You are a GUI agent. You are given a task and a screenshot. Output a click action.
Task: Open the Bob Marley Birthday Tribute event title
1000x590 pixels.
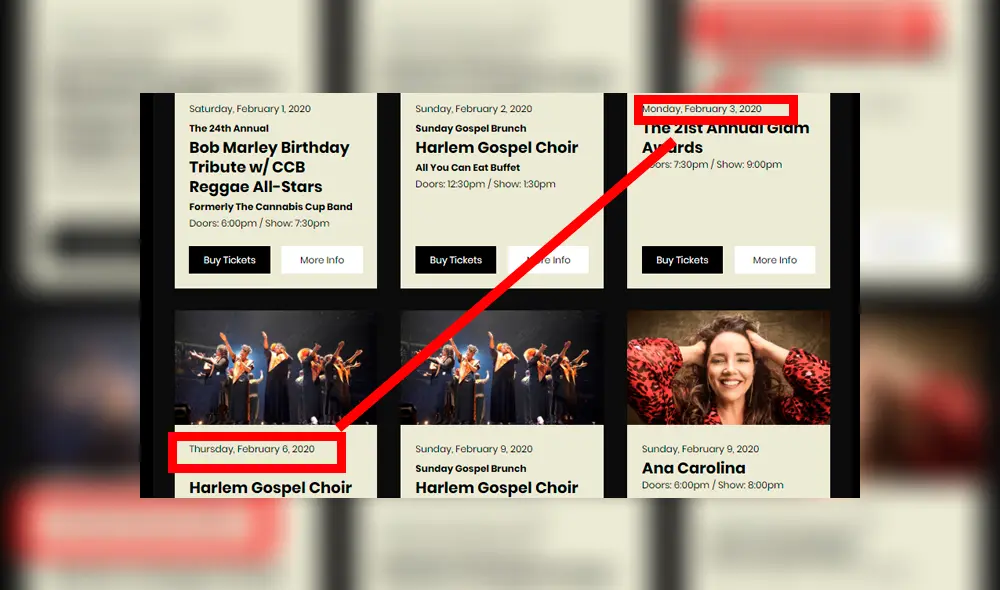(269, 167)
